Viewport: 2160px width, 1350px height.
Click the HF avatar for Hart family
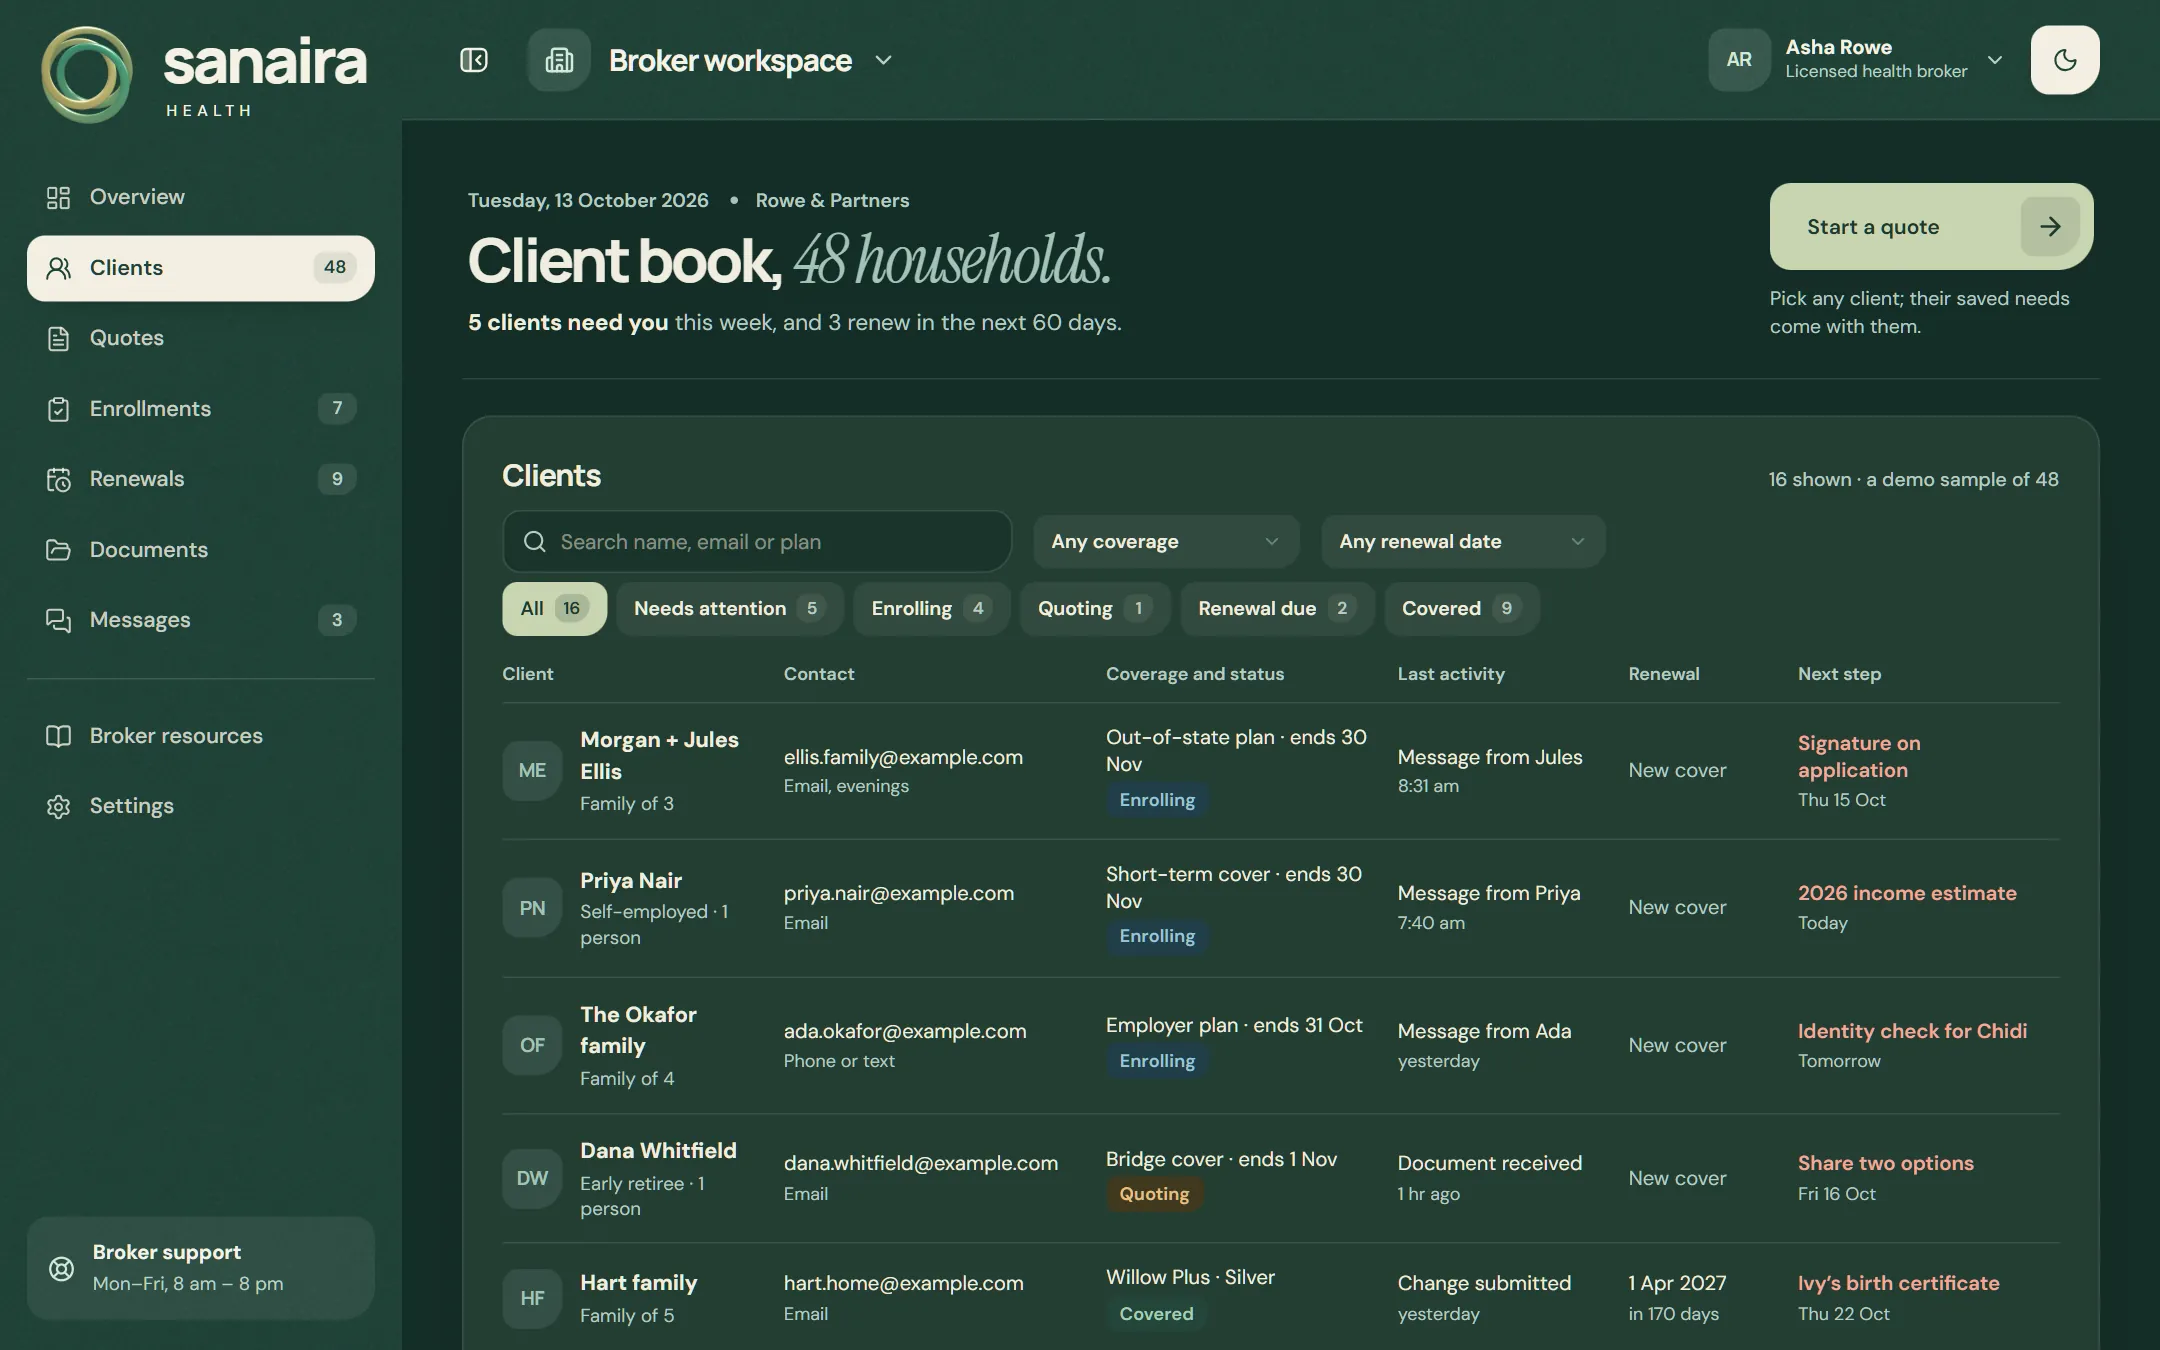[532, 1298]
